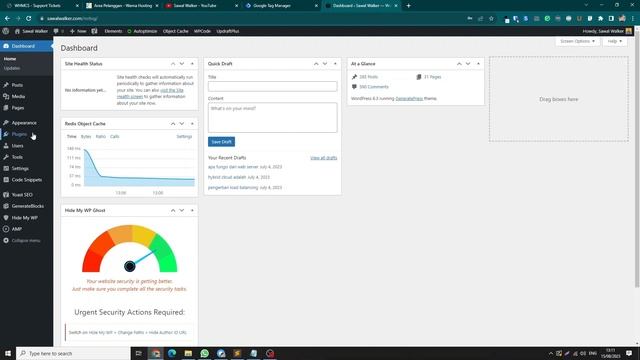Select the Bytes tab in Redis chart
Viewport: 640px width, 360px height.
pos(86,136)
